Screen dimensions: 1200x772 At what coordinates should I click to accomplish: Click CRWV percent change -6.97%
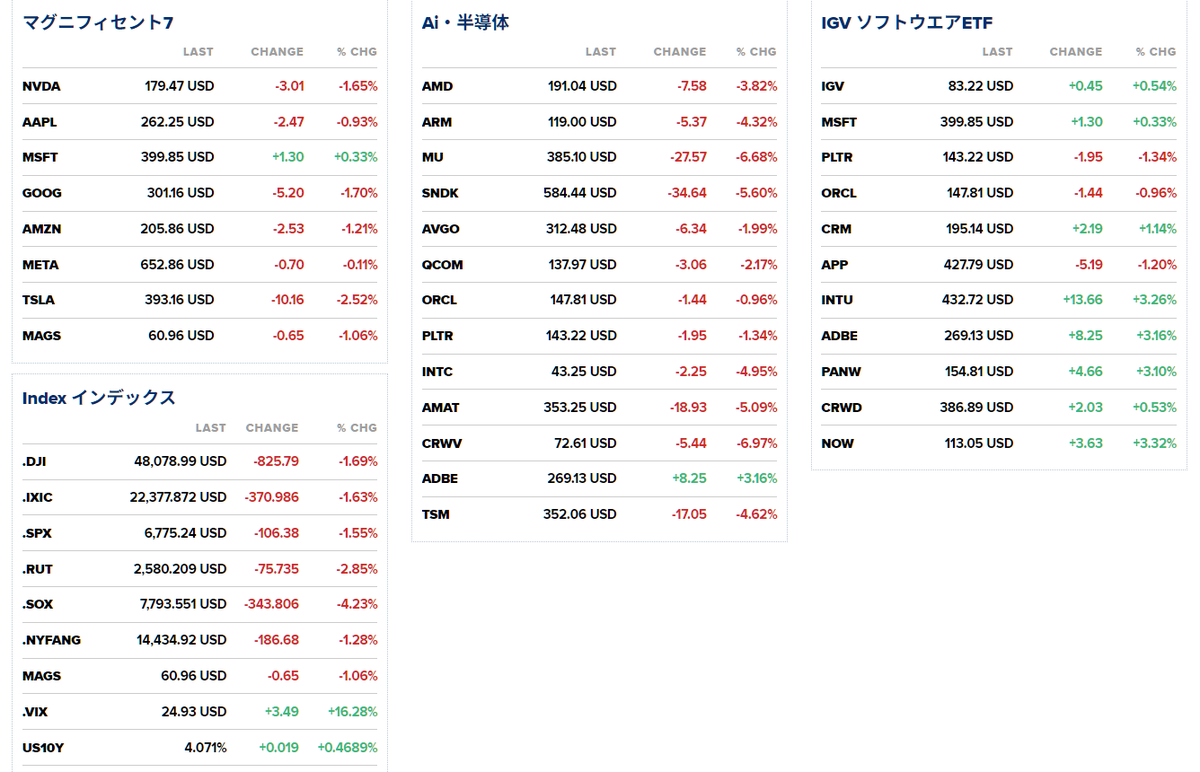[757, 443]
